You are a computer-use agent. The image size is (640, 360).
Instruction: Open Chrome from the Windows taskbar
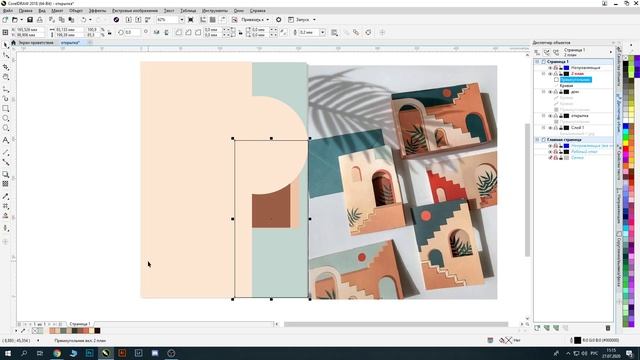click(57, 353)
